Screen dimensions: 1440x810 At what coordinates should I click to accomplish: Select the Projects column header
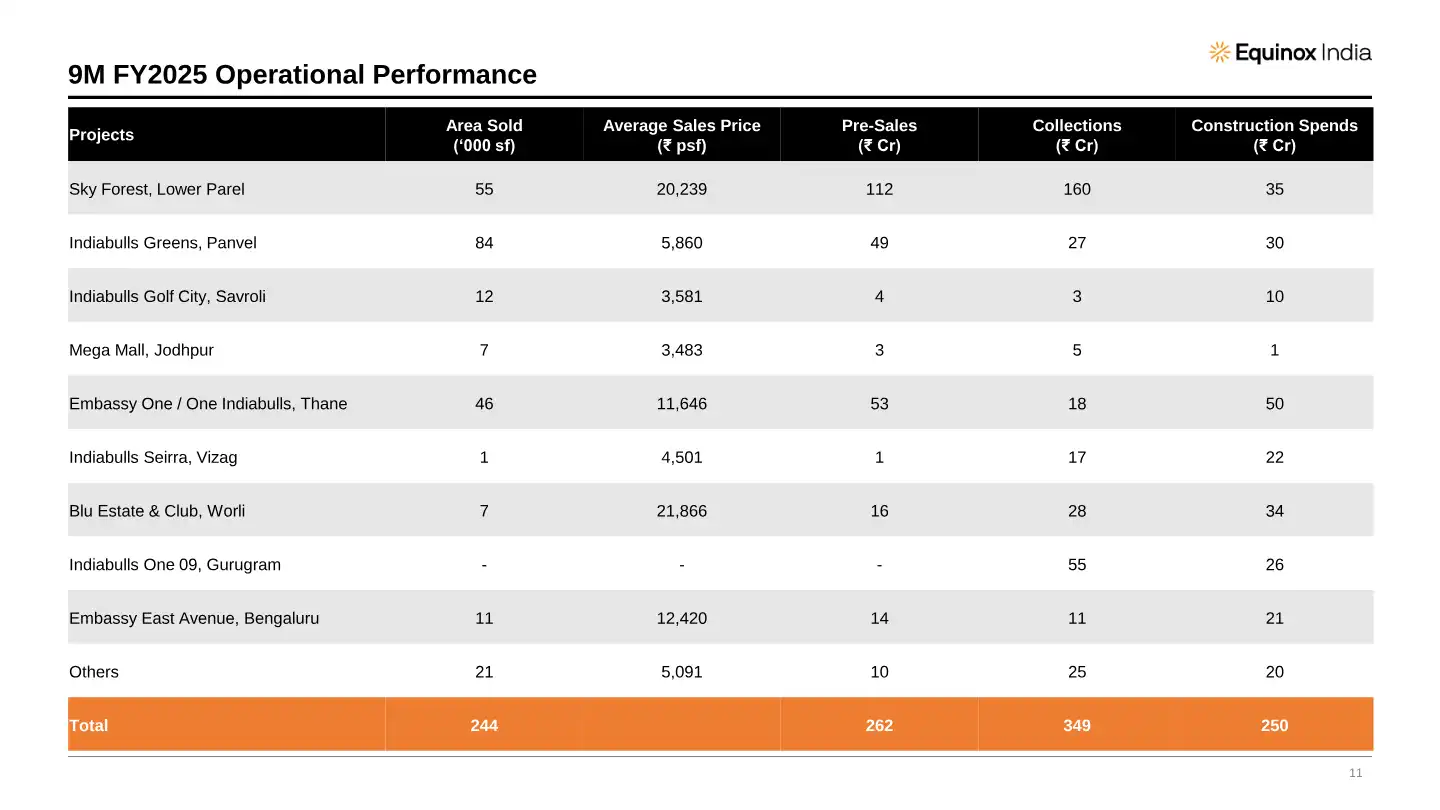[x=101, y=135]
